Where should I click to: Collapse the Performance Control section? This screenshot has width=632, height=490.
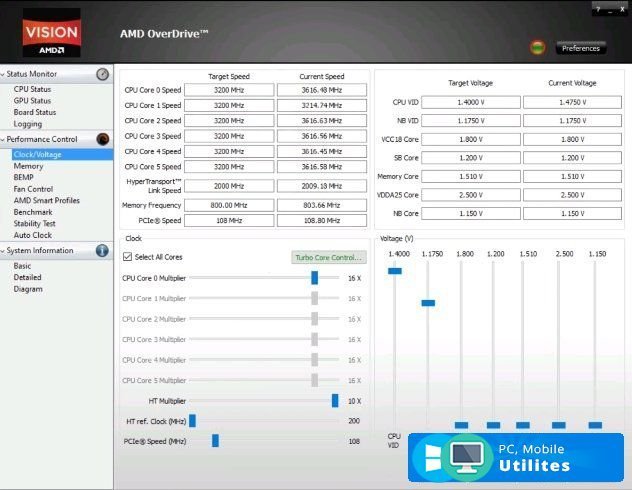click(3, 139)
